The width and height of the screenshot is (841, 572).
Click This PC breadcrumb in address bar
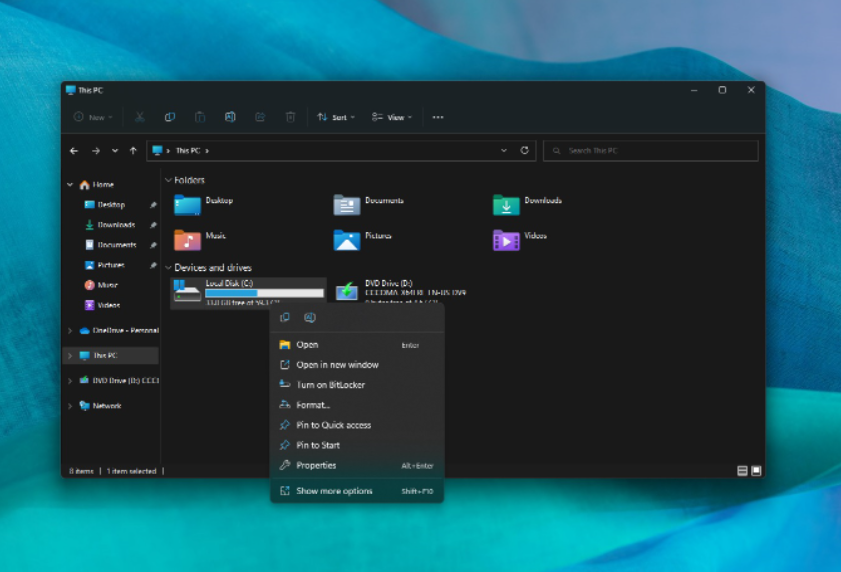coord(188,151)
